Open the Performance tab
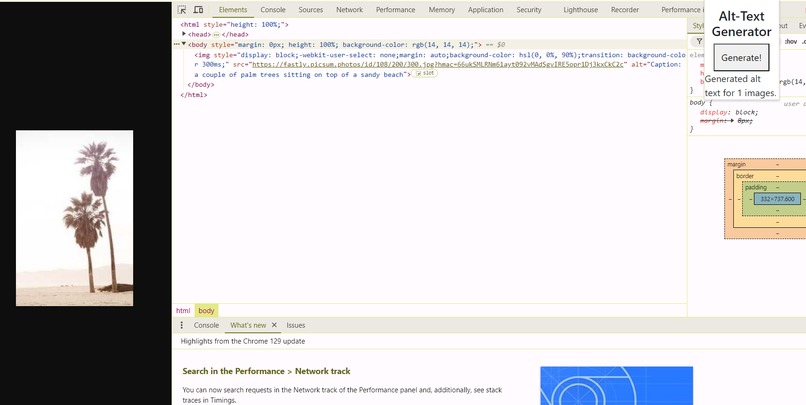The width and height of the screenshot is (806, 405). coord(395,10)
